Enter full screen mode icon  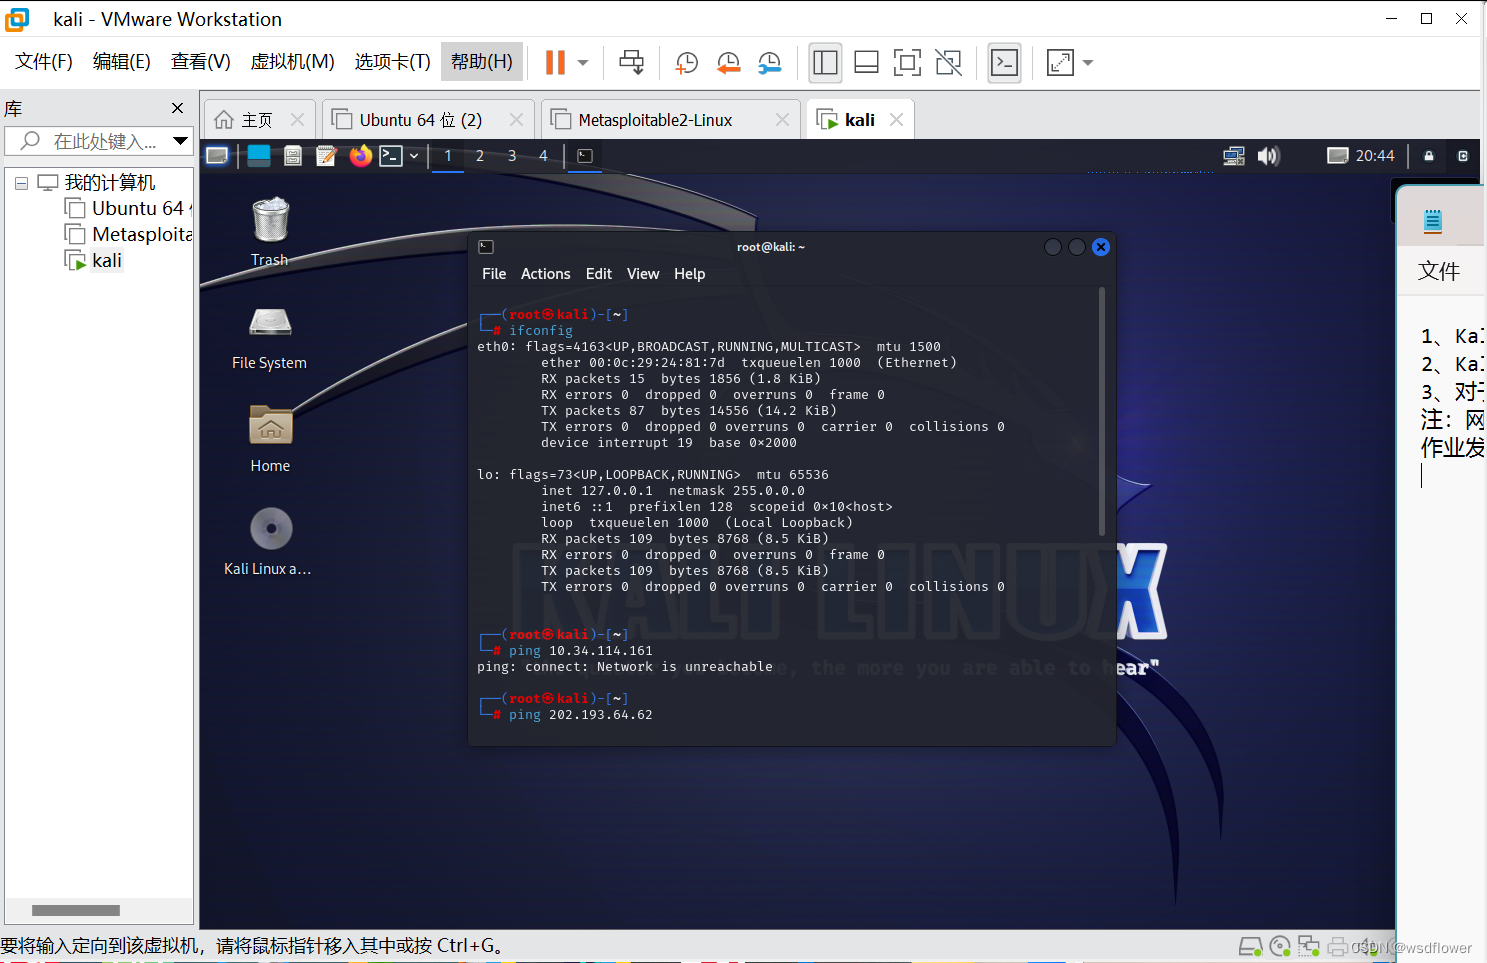tap(907, 63)
